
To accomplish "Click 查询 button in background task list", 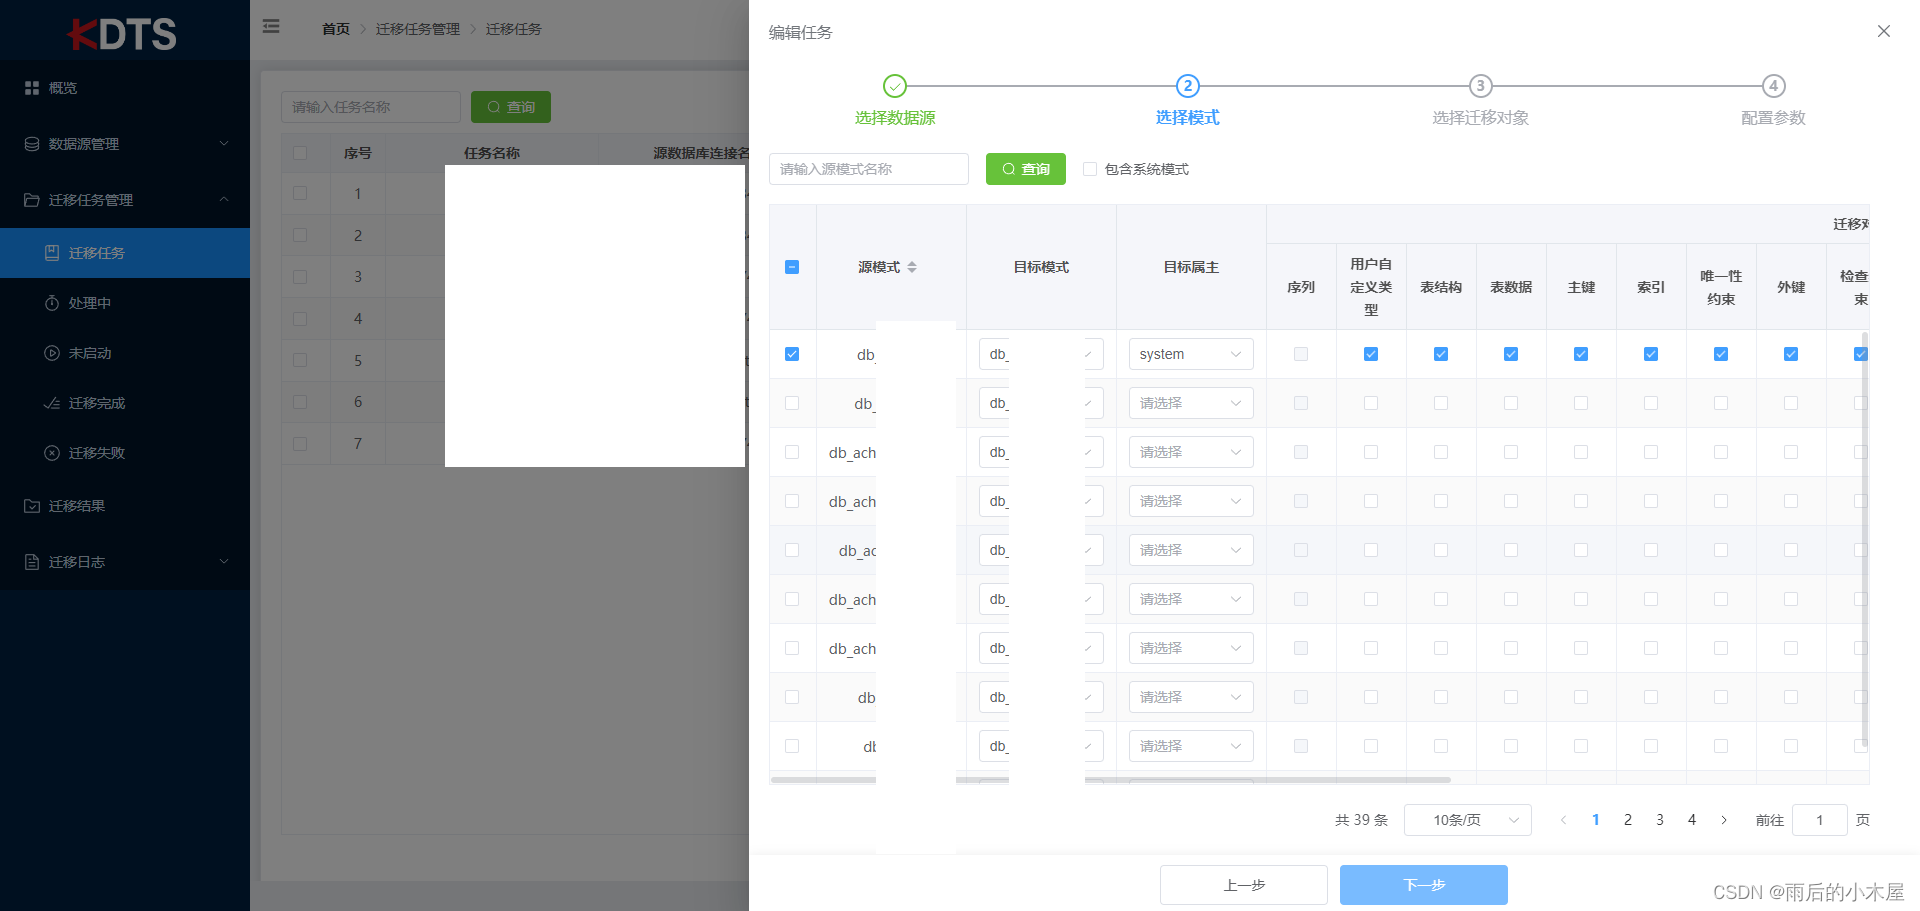I will pyautogui.click(x=511, y=107).
